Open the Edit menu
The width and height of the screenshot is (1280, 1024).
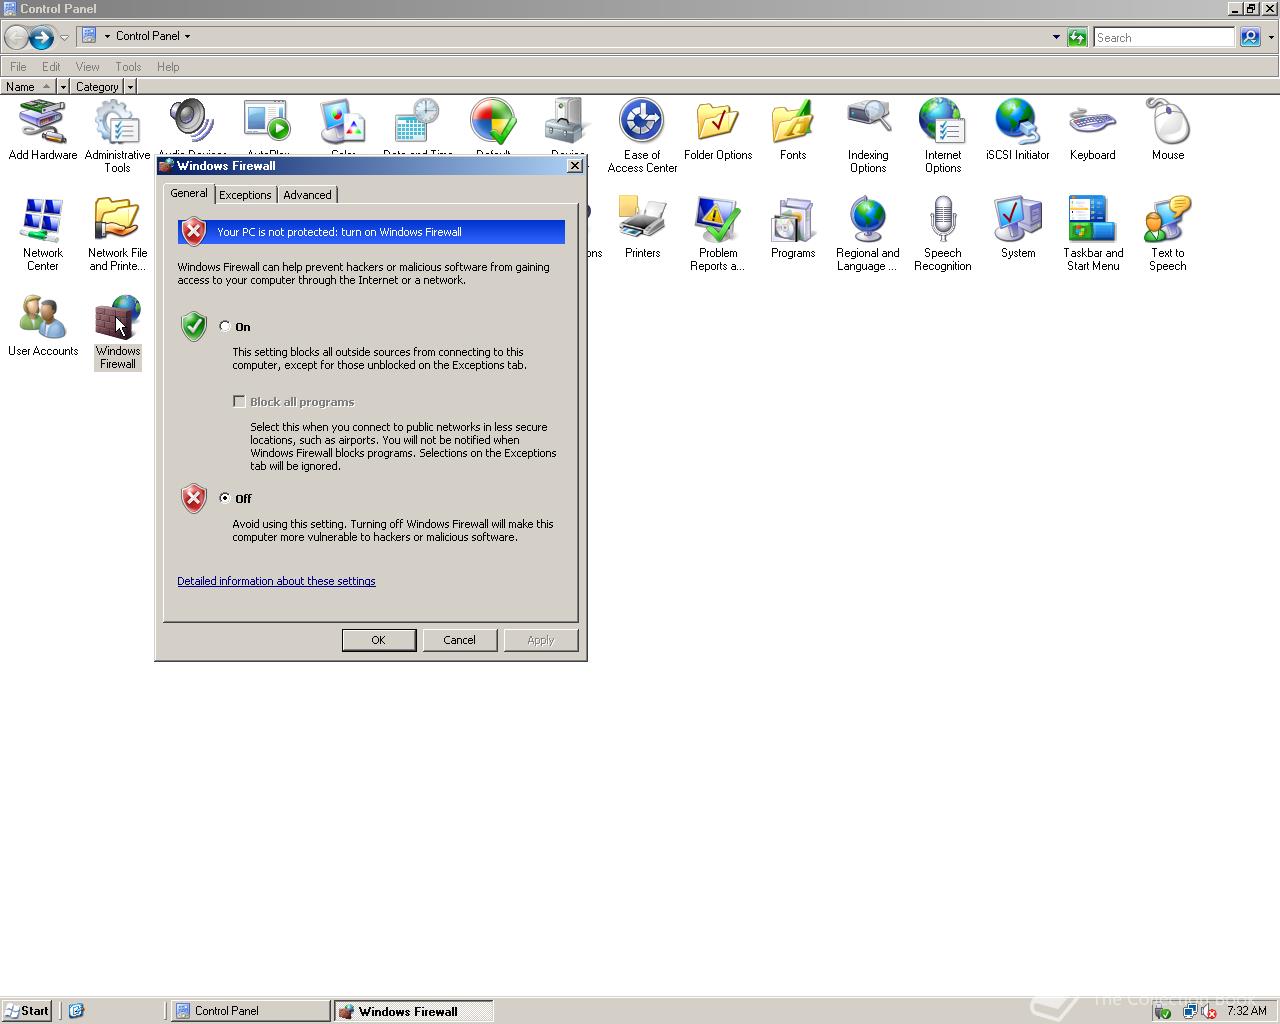51,67
